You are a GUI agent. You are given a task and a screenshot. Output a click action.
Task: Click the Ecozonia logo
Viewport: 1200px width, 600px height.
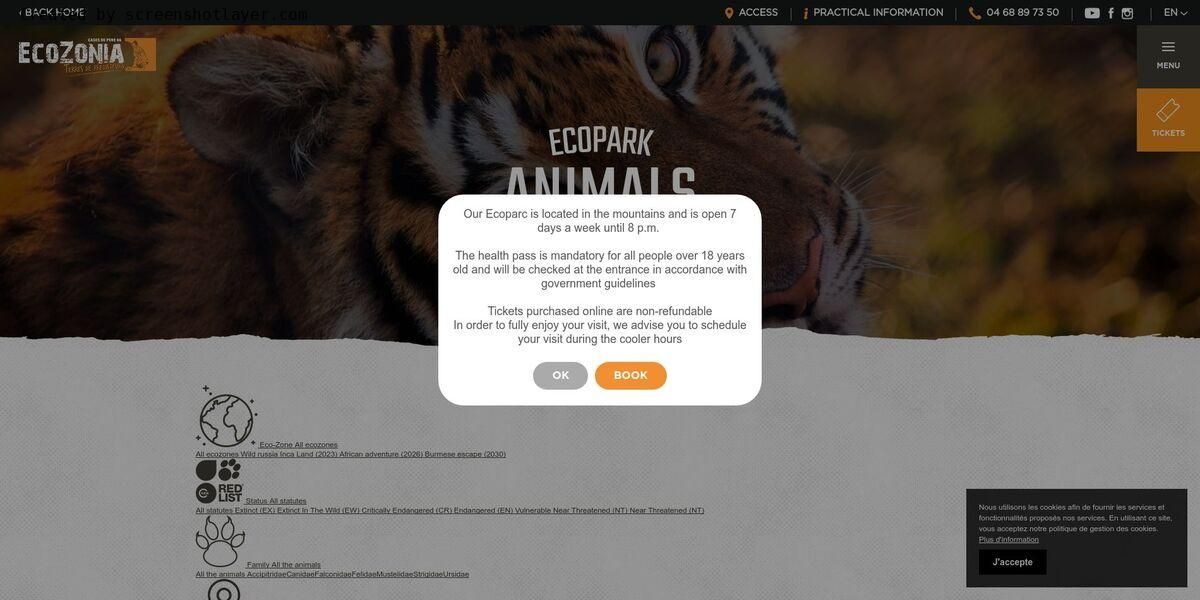pos(87,54)
